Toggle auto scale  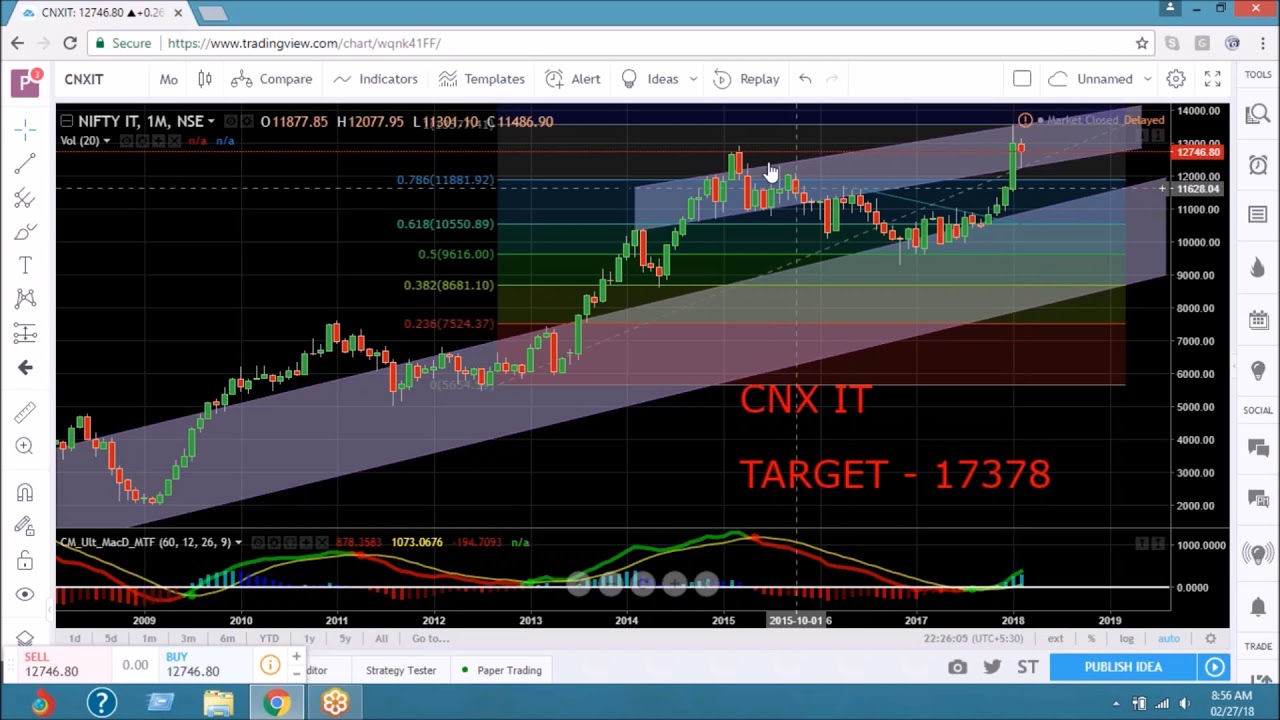tap(1168, 638)
